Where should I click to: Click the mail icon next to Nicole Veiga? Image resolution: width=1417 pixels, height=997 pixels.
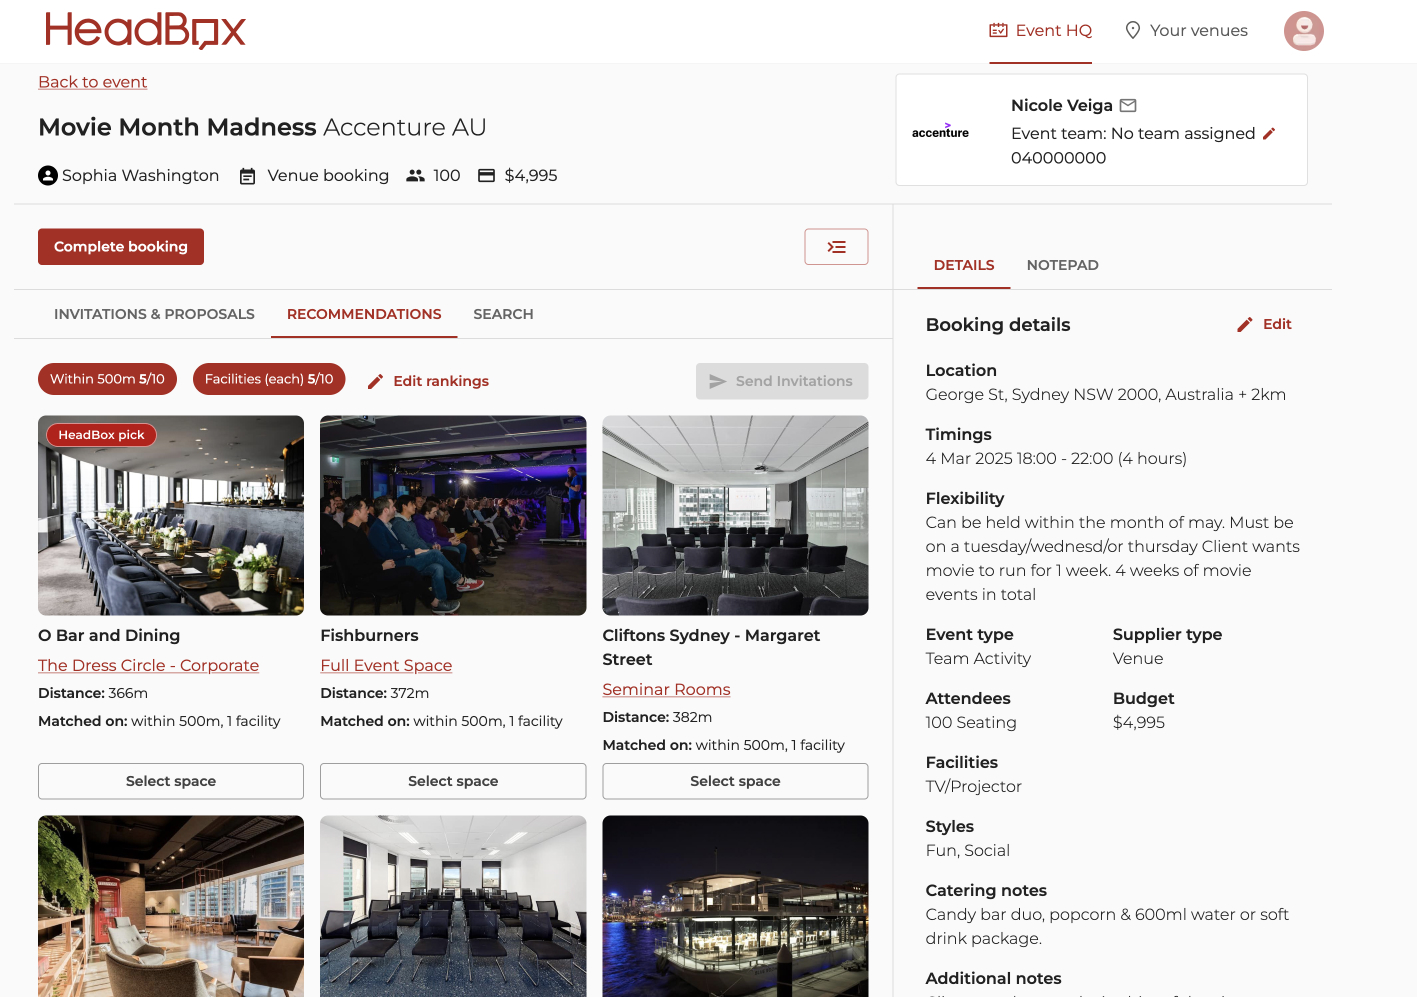coord(1128,105)
